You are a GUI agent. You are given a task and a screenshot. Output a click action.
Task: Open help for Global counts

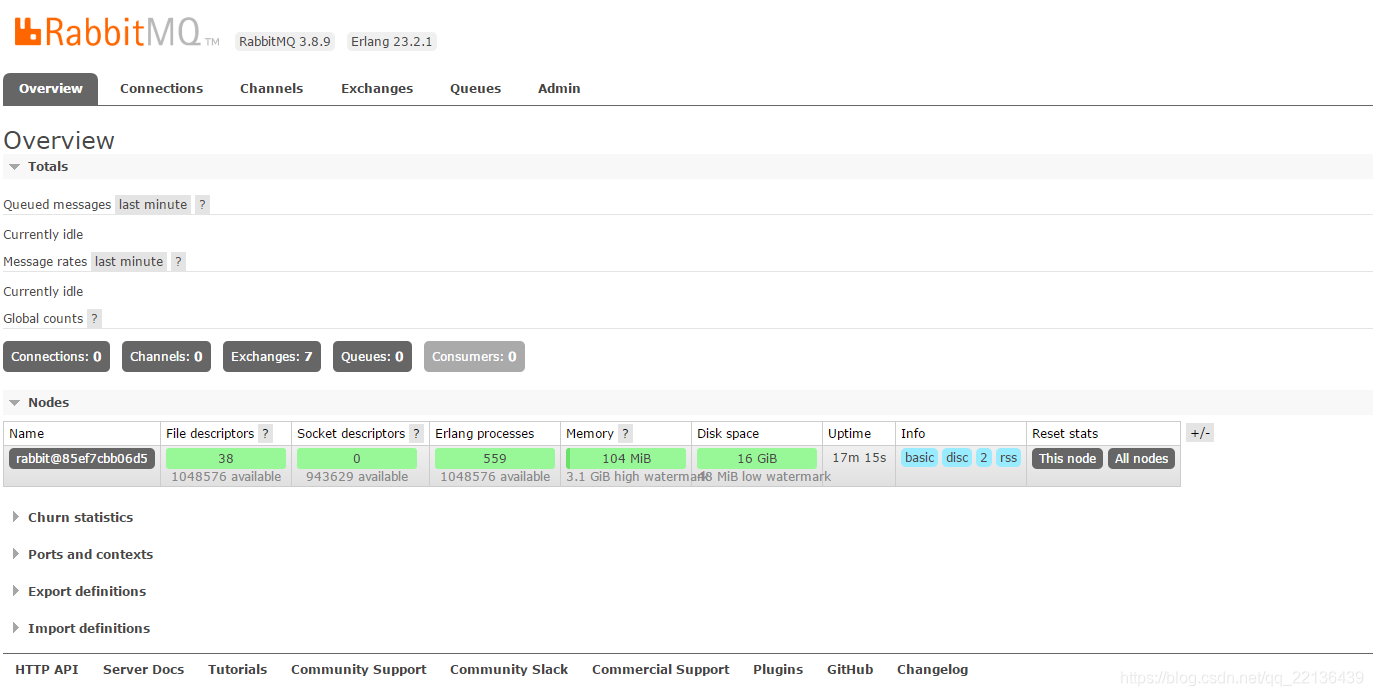(x=94, y=318)
